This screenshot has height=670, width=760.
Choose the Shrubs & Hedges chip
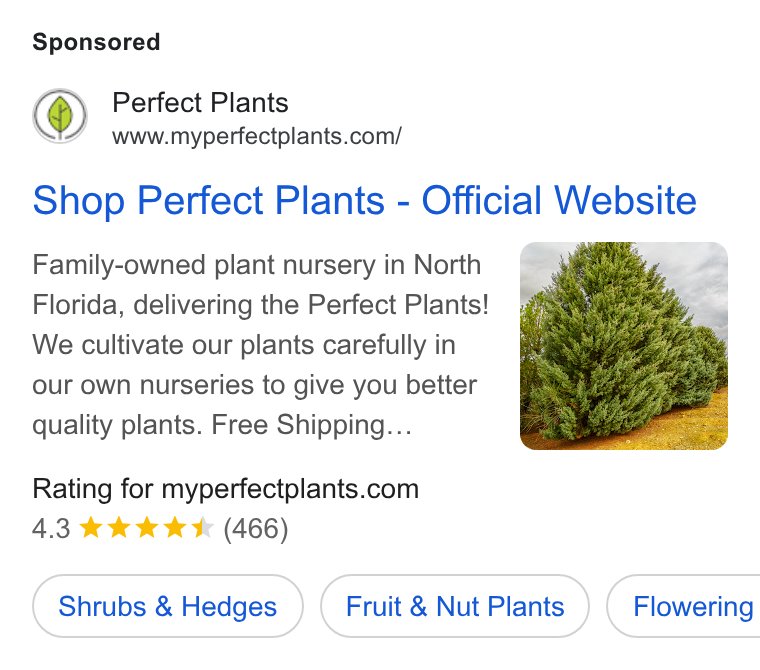[168, 606]
